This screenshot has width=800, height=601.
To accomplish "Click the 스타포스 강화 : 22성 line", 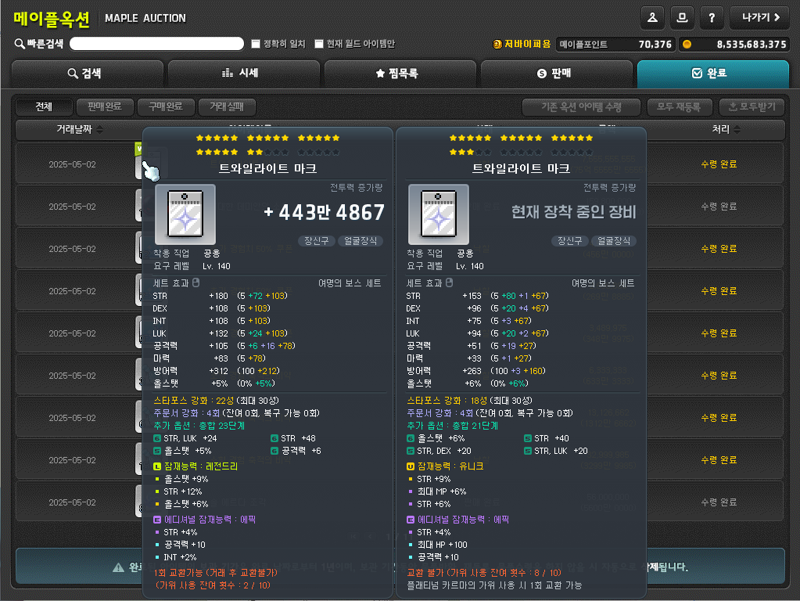I will [x=216, y=400].
